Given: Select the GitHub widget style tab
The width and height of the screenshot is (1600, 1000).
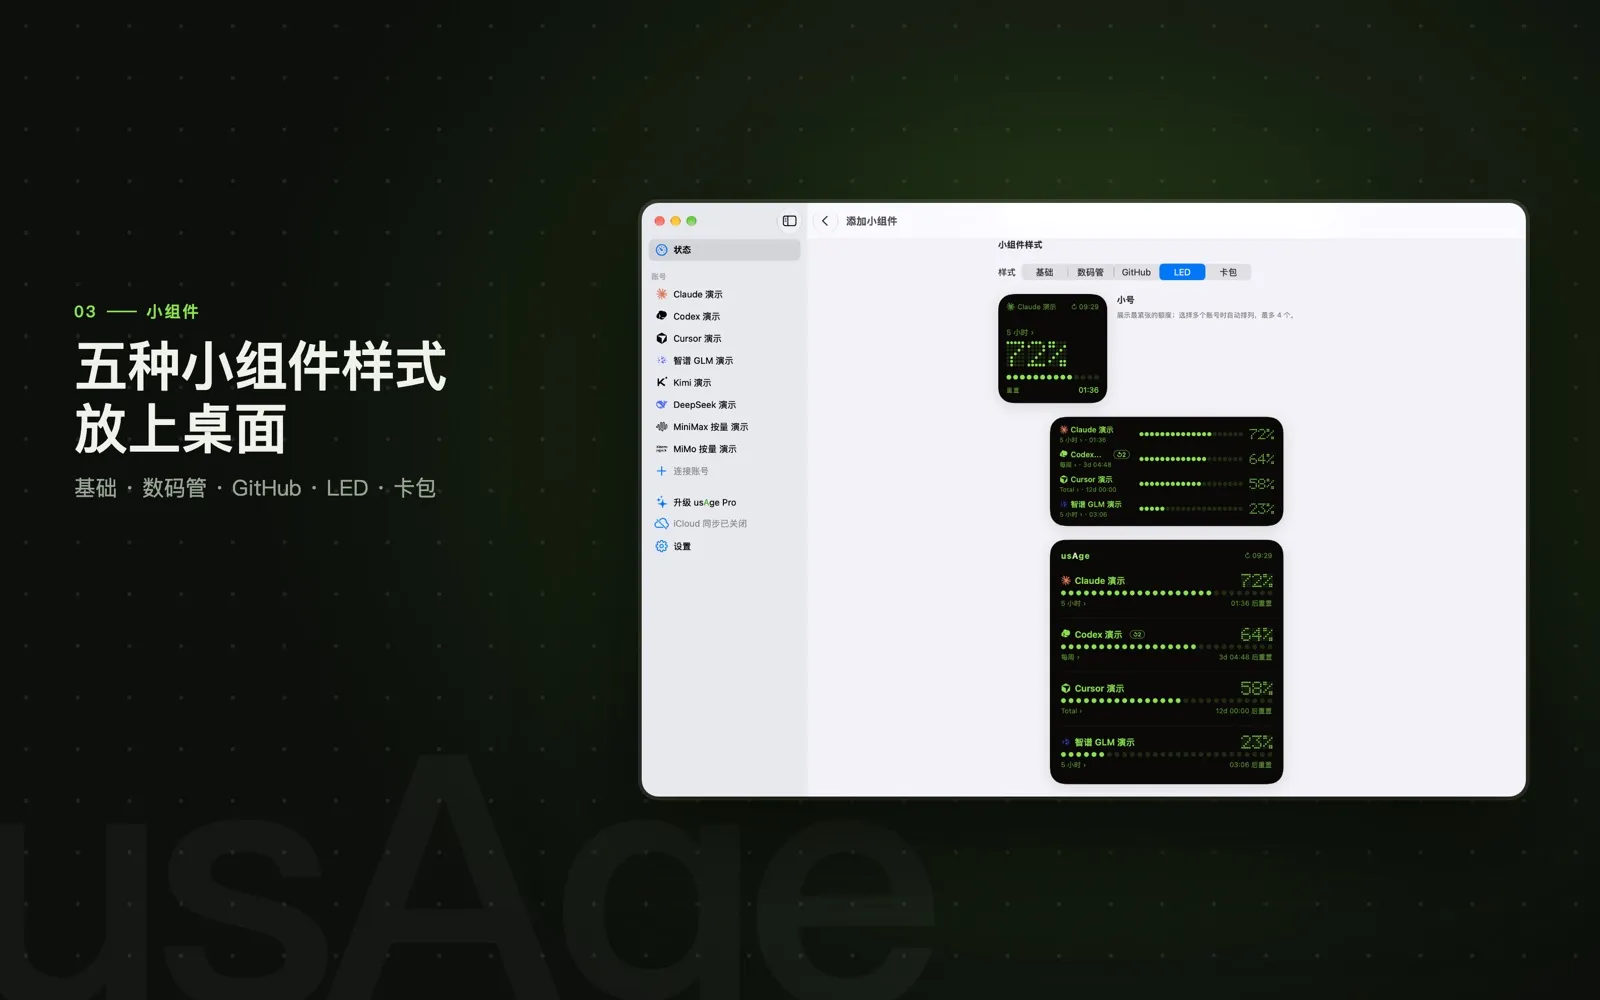Looking at the screenshot, I should click(1136, 272).
